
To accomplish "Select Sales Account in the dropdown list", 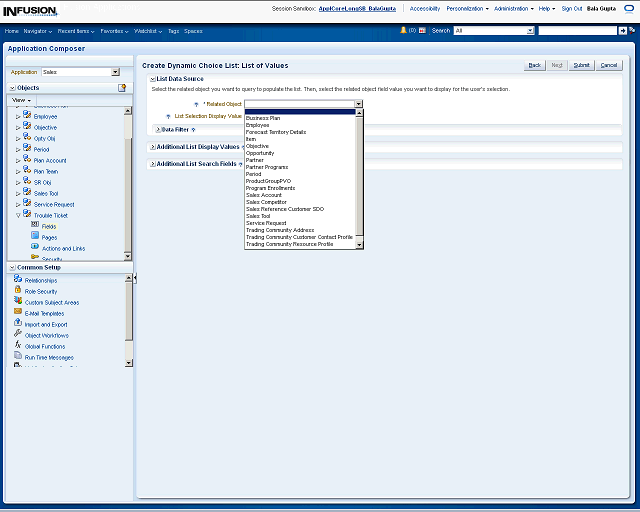I will (x=264, y=195).
